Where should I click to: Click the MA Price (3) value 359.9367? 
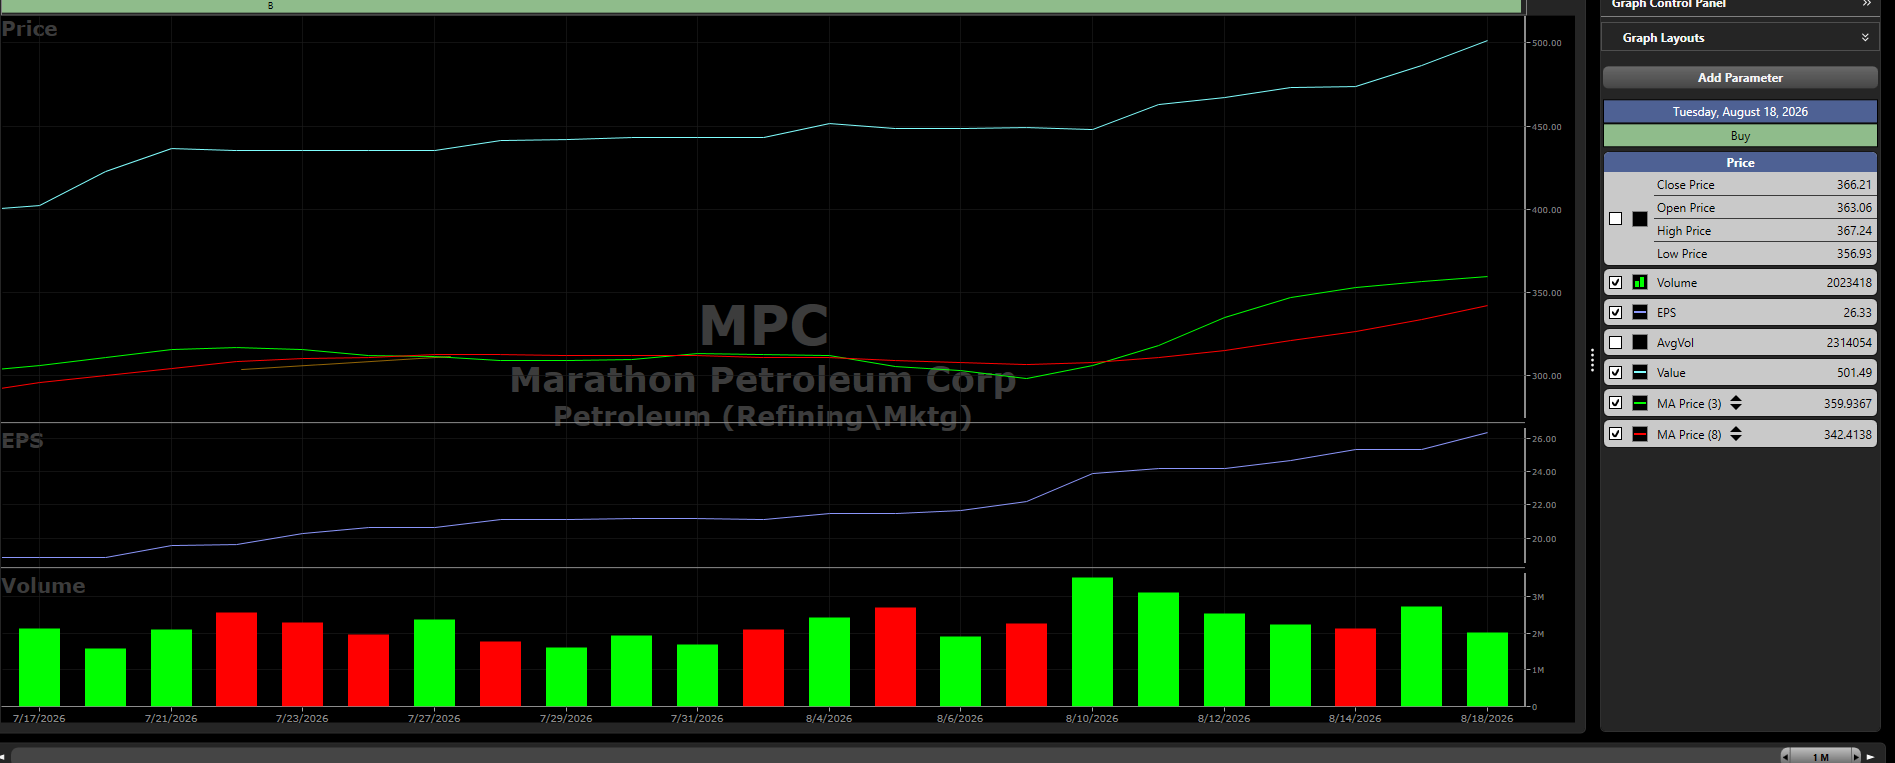[1848, 404]
